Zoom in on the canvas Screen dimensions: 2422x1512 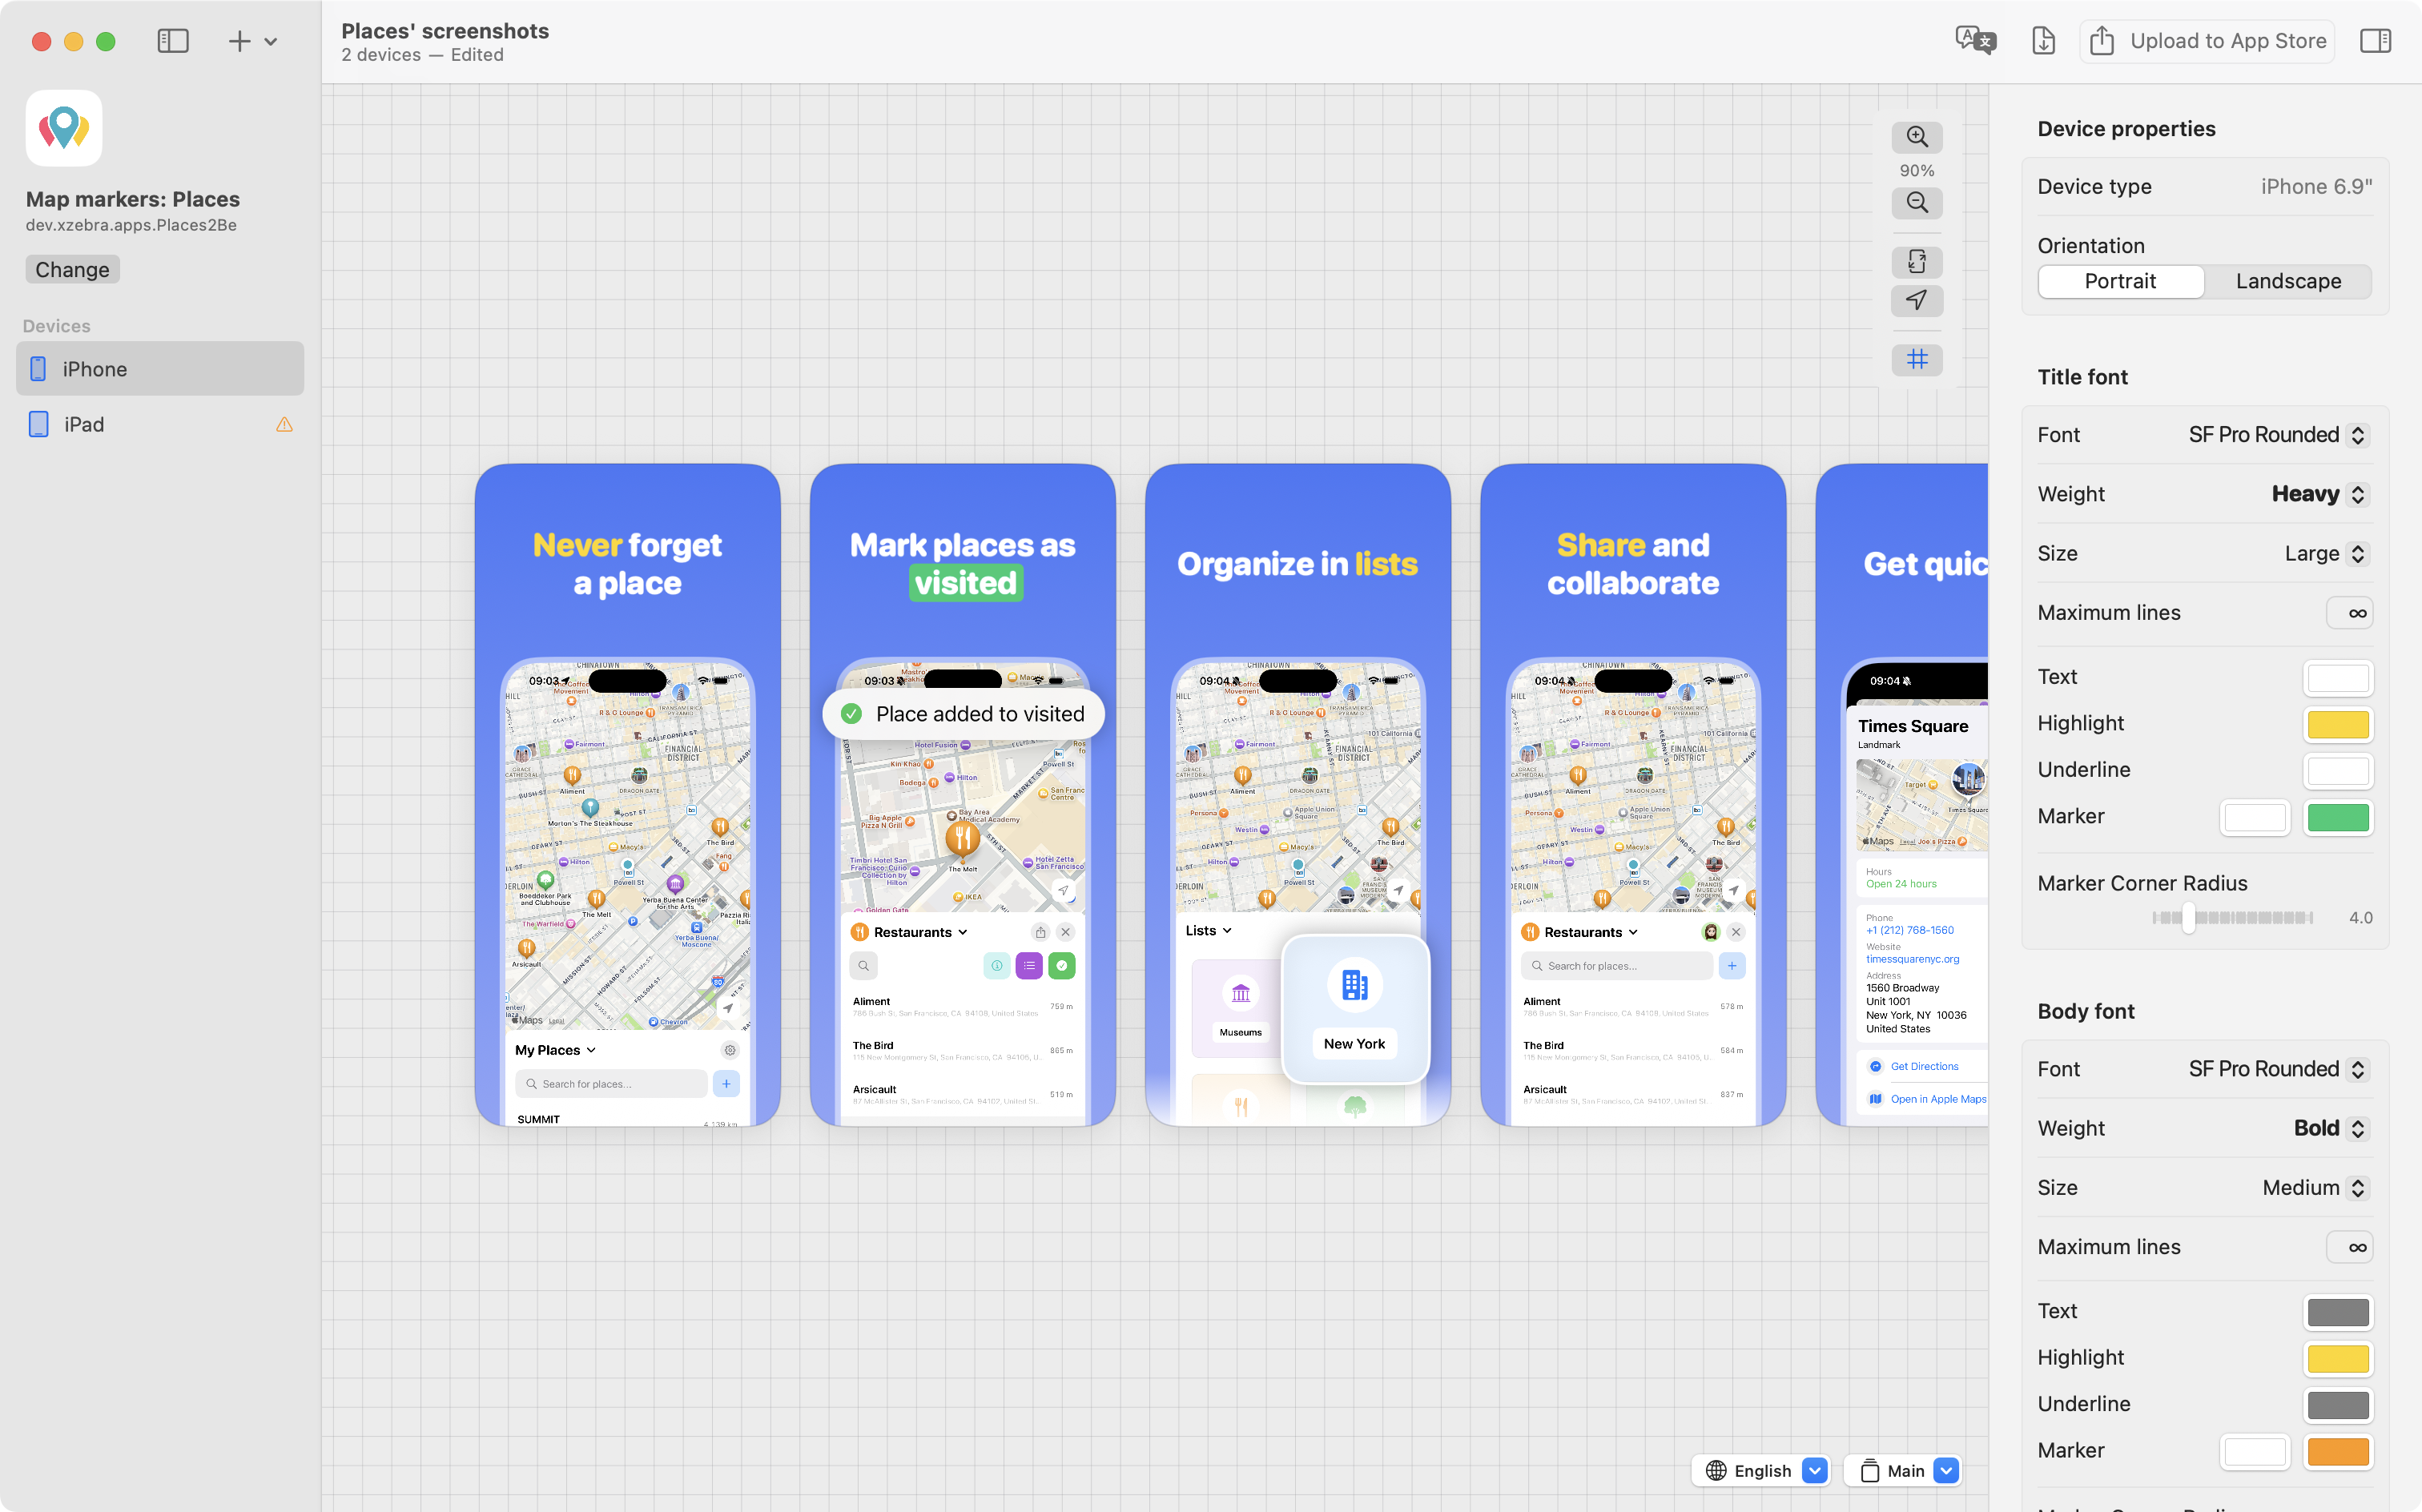pyautogui.click(x=1916, y=137)
